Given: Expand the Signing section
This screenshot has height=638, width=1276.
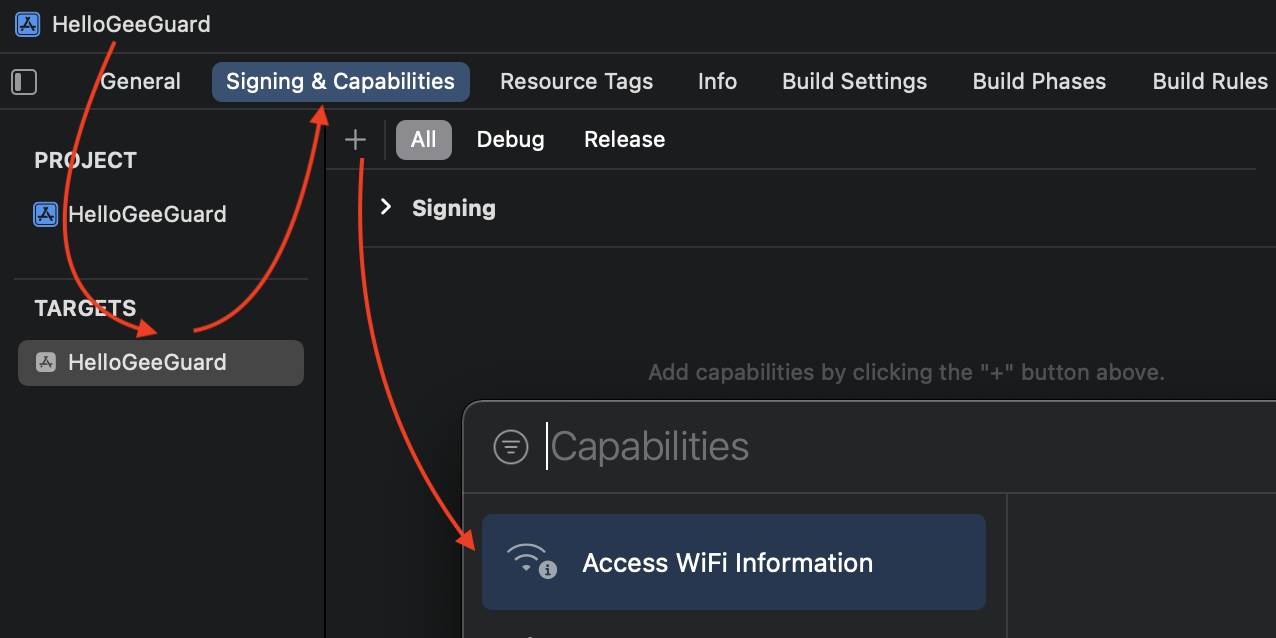Looking at the screenshot, I should (386, 208).
